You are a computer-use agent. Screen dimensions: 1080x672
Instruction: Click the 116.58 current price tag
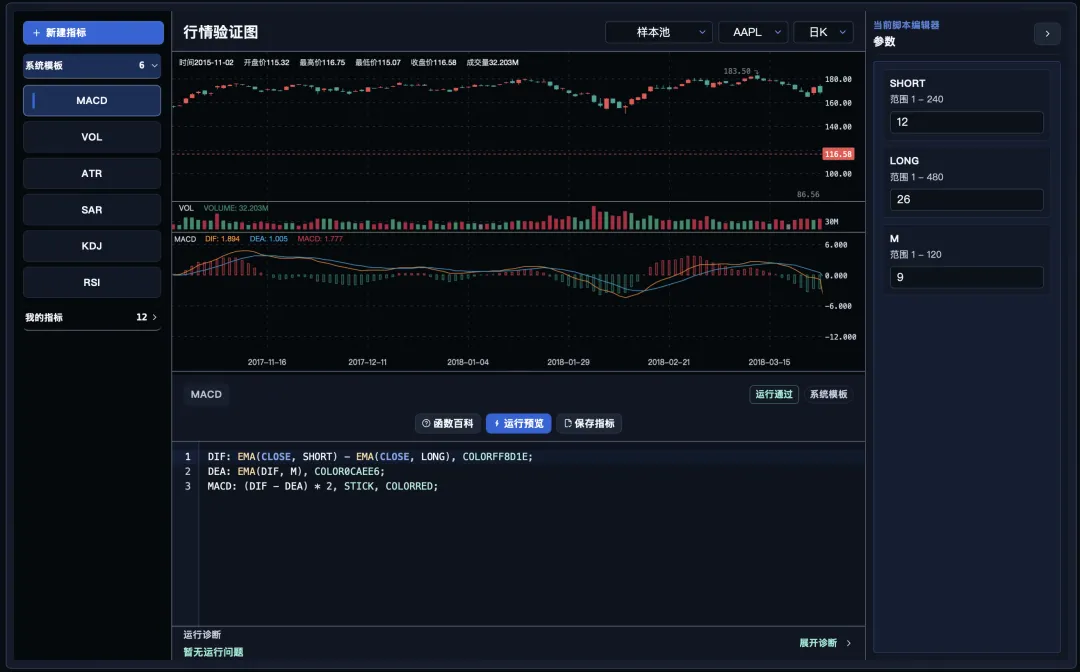838,154
